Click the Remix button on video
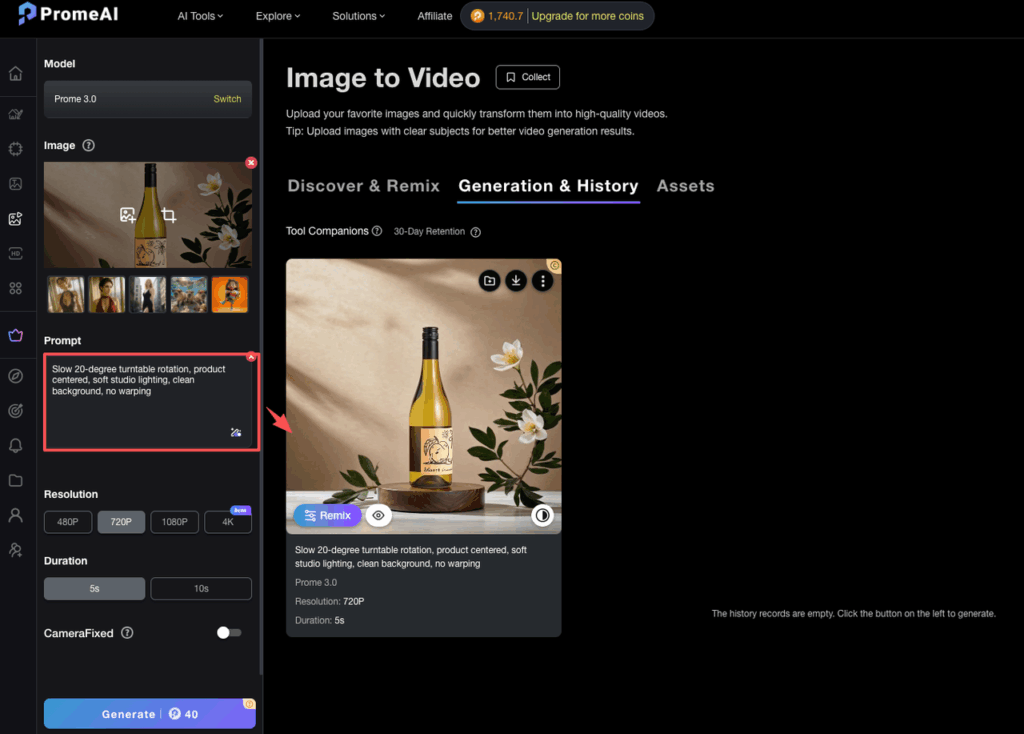The width and height of the screenshot is (1024, 734). [327, 515]
